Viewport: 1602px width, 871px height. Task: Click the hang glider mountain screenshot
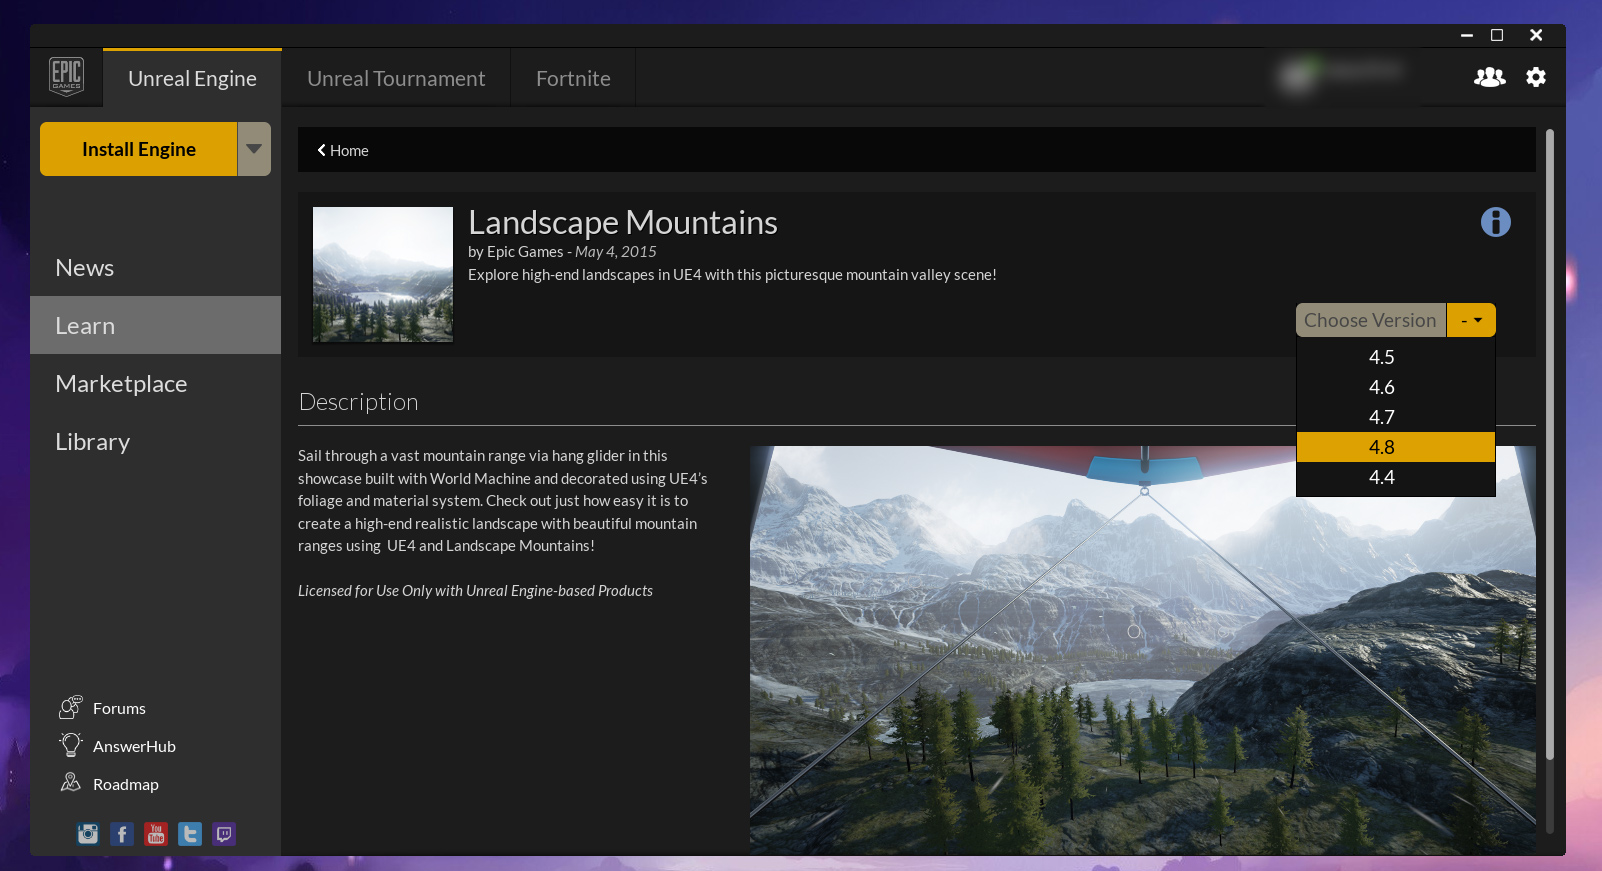pos(1142,650)
